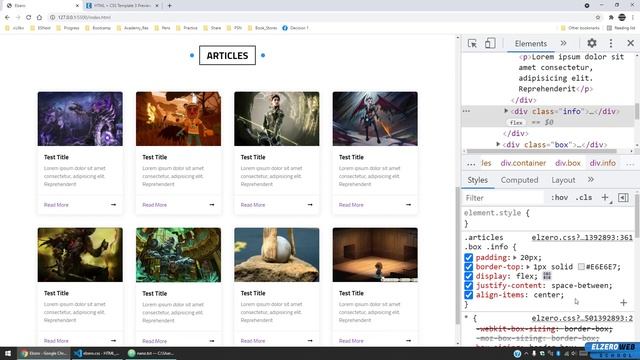
Task: Add new style rule plus icon
Action: pos(605,198)
